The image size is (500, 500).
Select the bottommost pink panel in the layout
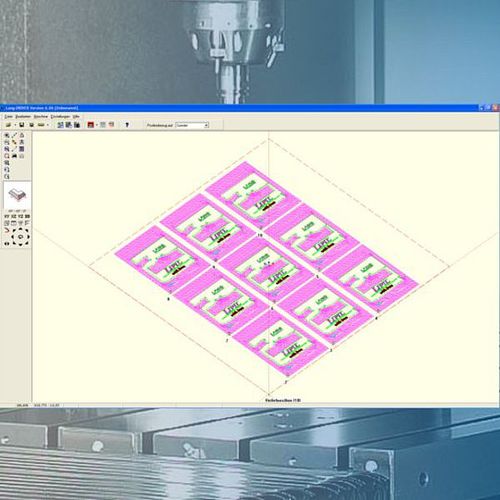(281, 343)
